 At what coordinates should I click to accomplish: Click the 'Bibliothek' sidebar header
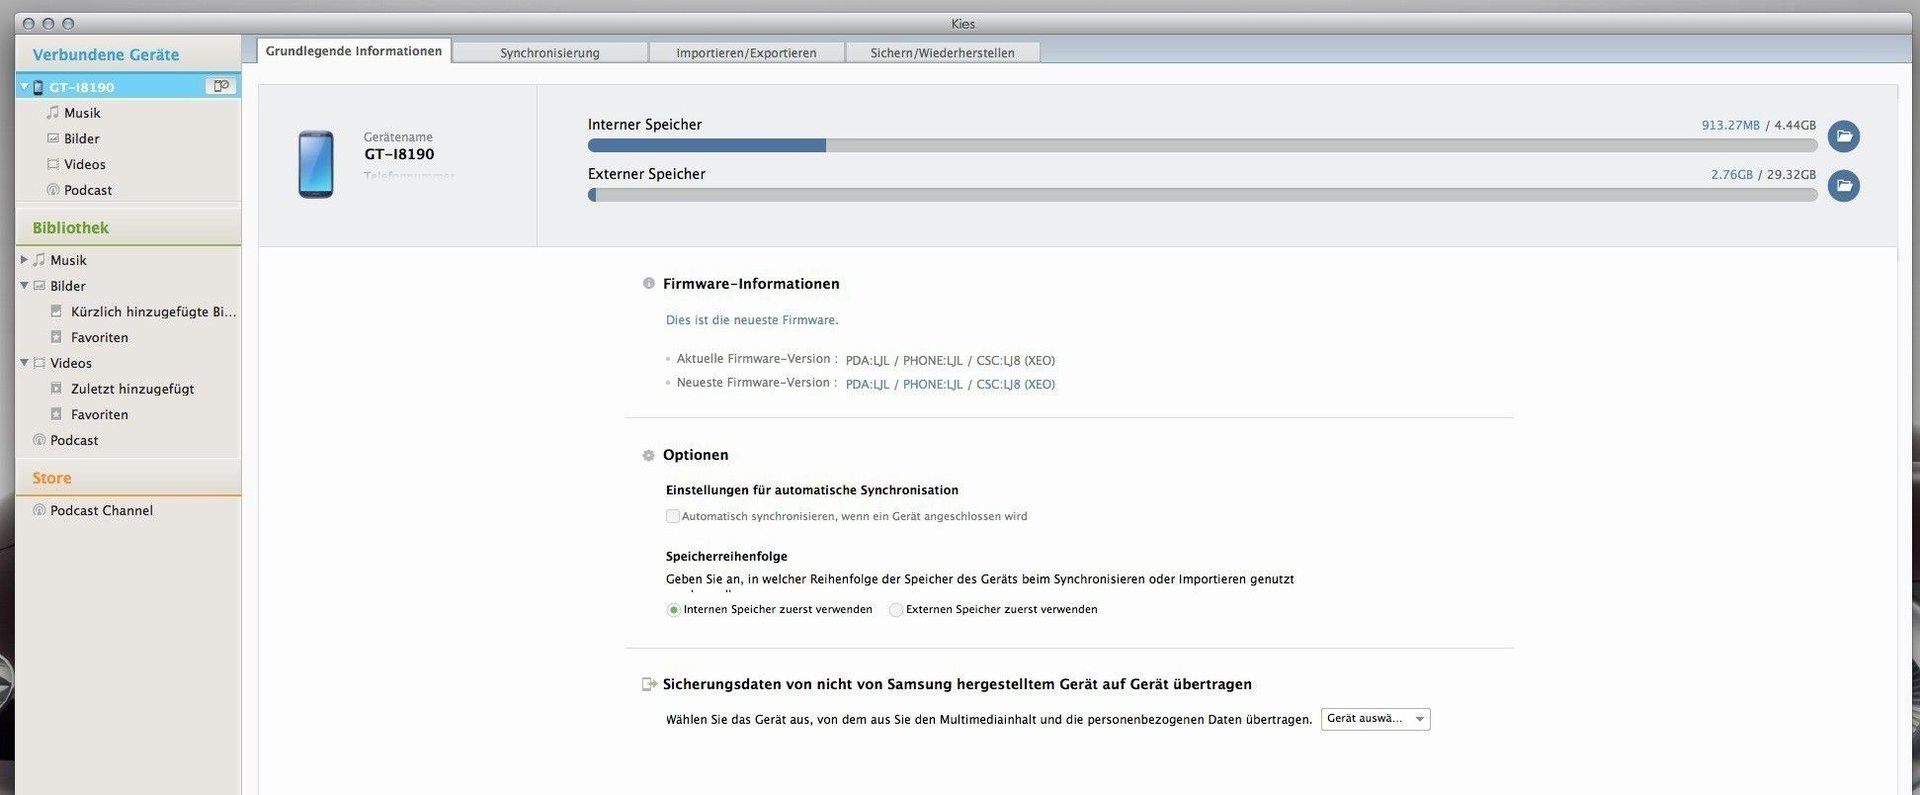click(70, 228)
